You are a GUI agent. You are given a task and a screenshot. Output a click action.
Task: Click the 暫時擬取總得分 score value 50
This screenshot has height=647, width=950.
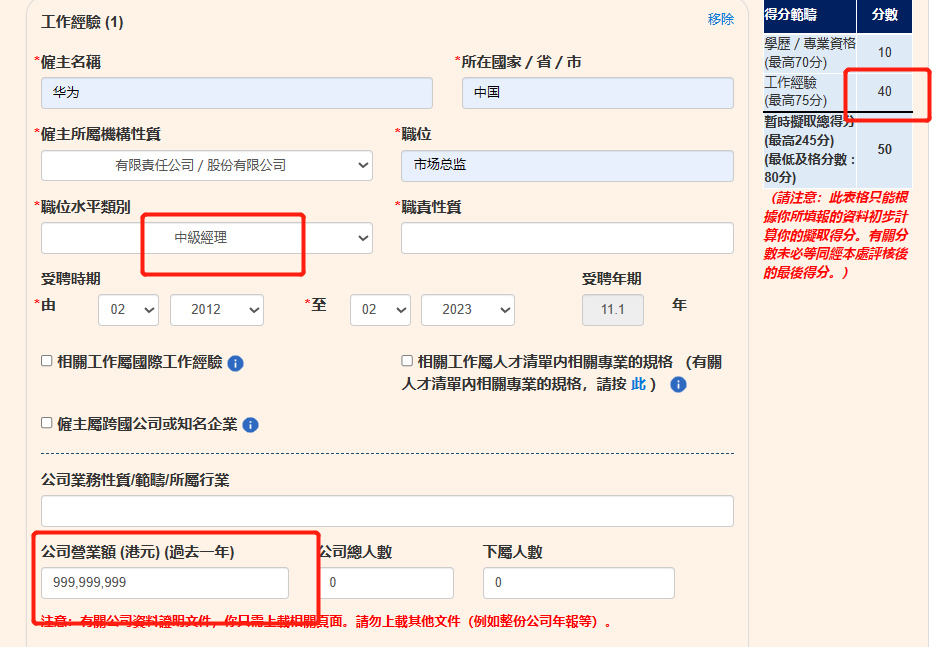885,150
